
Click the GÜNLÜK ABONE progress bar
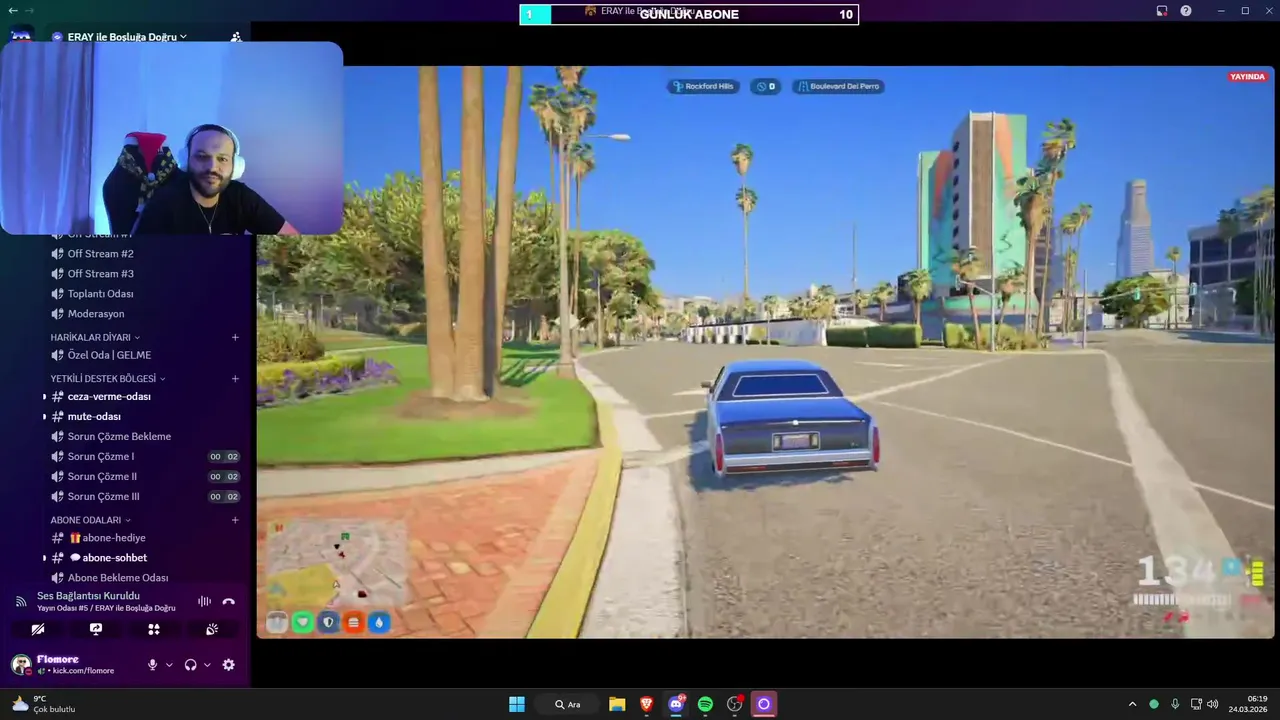689,14
